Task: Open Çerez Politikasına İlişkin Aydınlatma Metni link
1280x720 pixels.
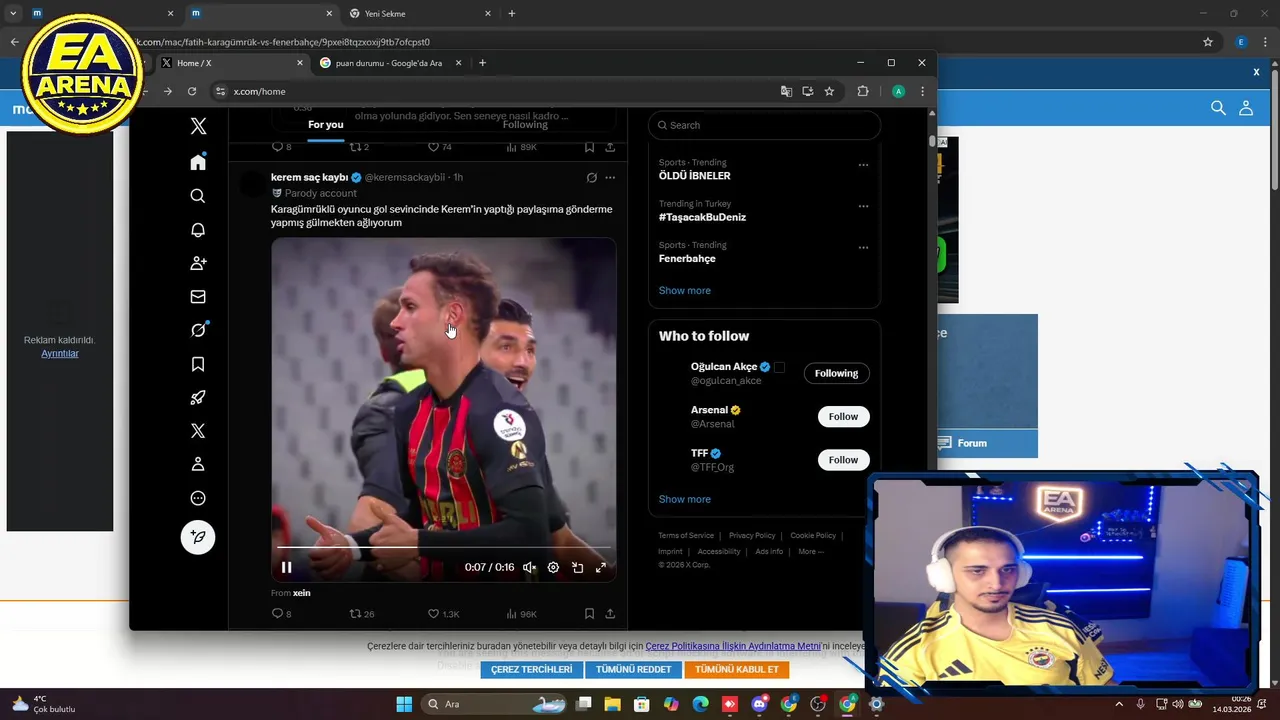Action: 733,647
